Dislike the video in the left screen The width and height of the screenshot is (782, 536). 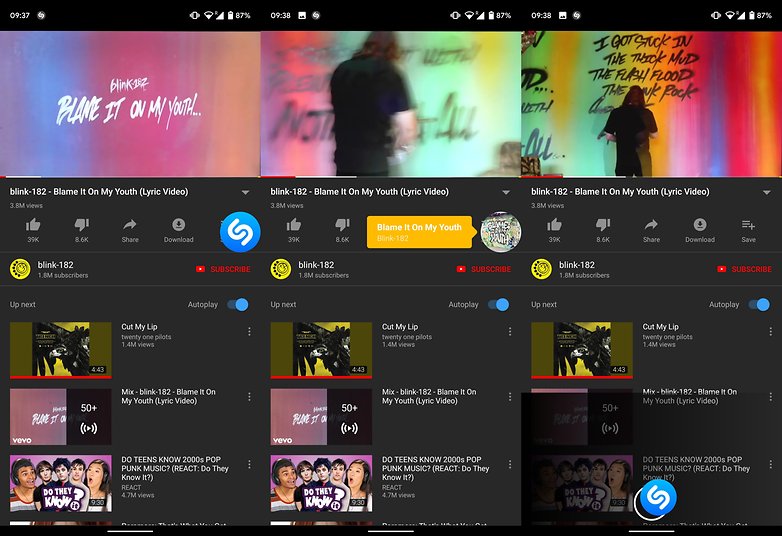[82, 225]
